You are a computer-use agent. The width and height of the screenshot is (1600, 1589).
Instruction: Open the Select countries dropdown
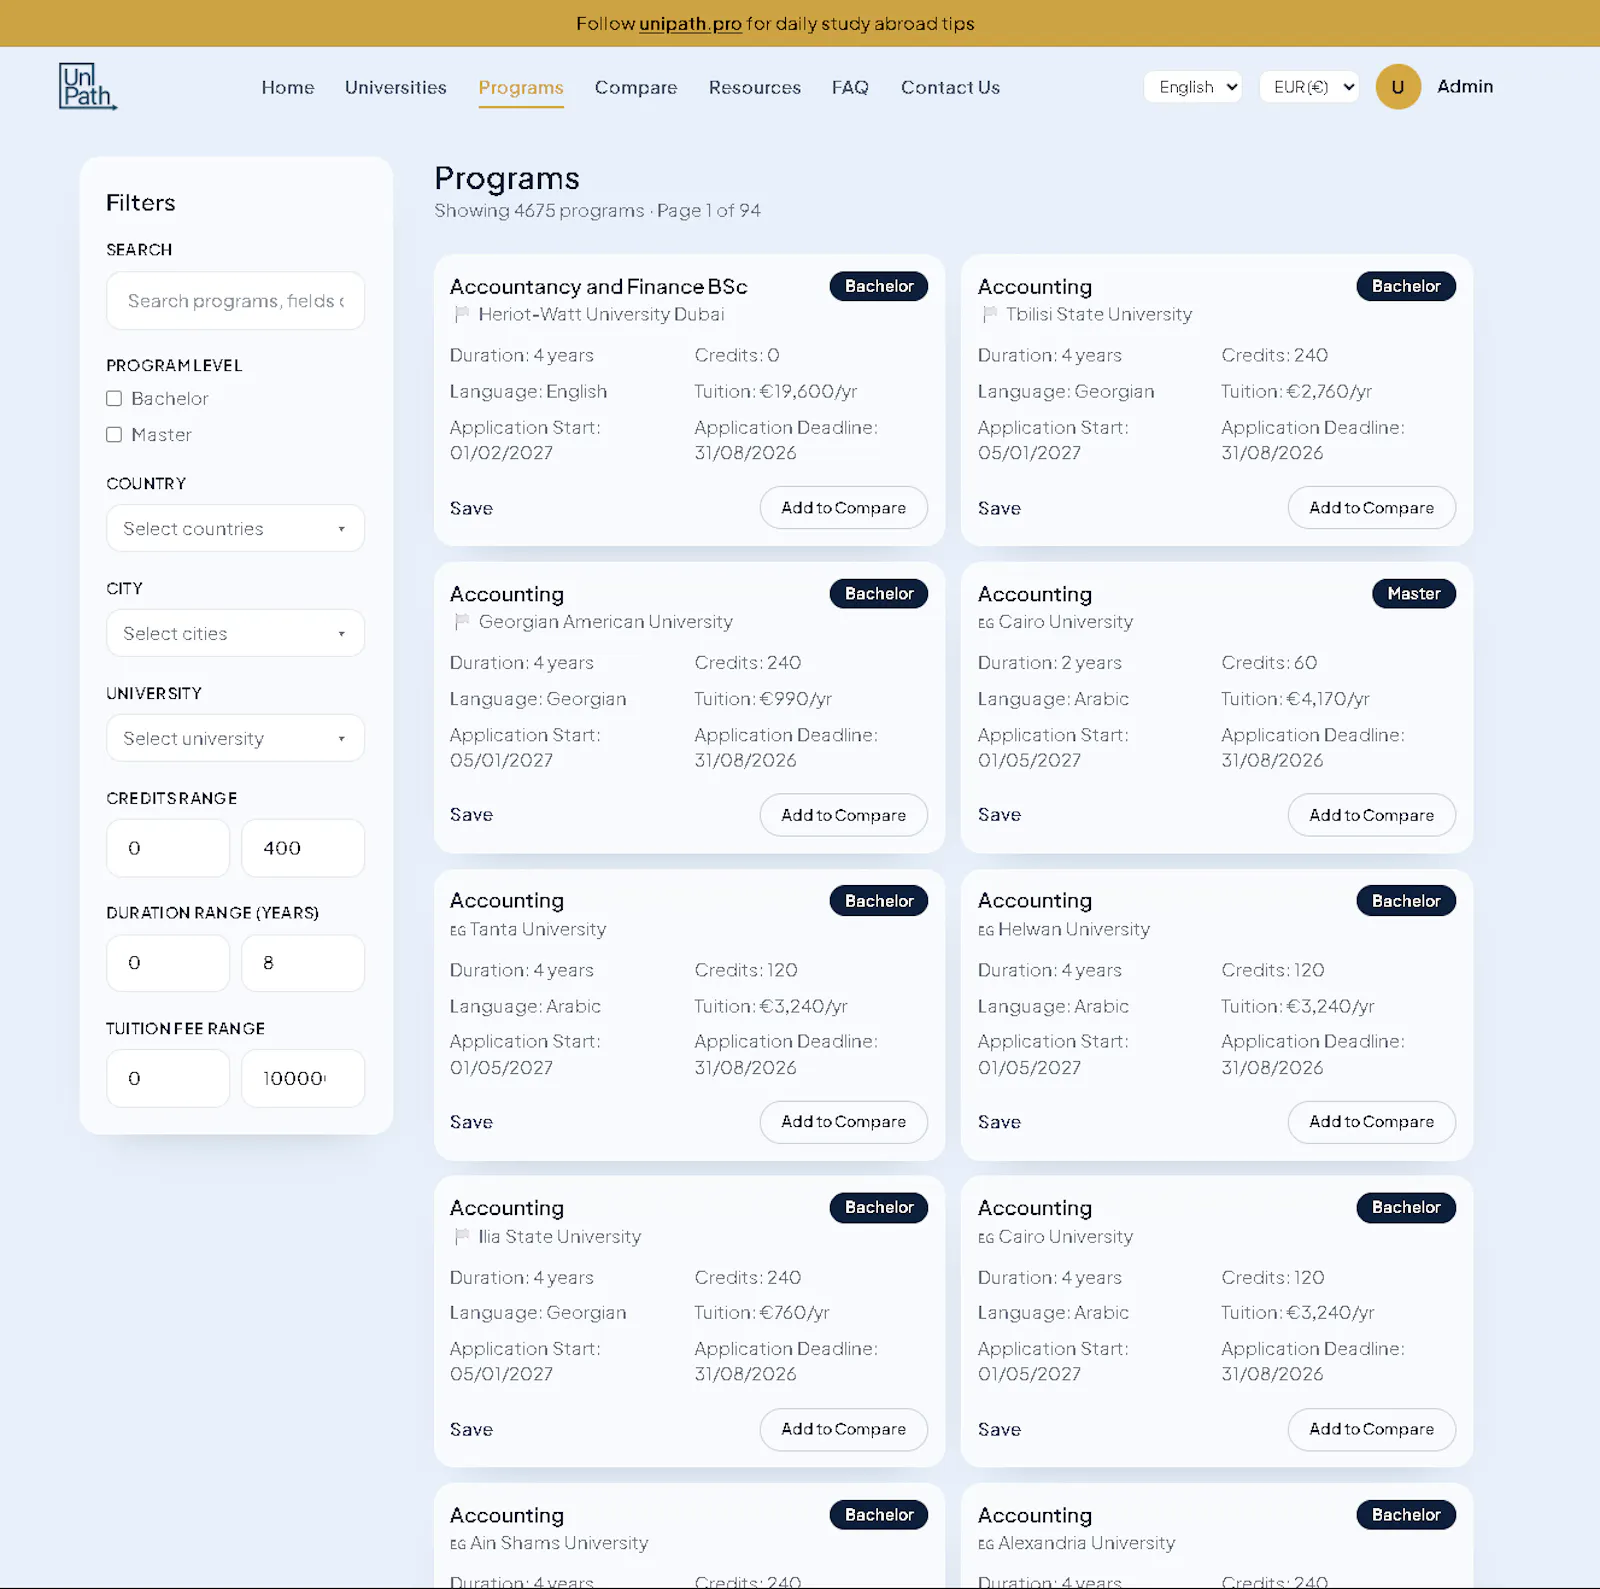click(x=235, y=528)
